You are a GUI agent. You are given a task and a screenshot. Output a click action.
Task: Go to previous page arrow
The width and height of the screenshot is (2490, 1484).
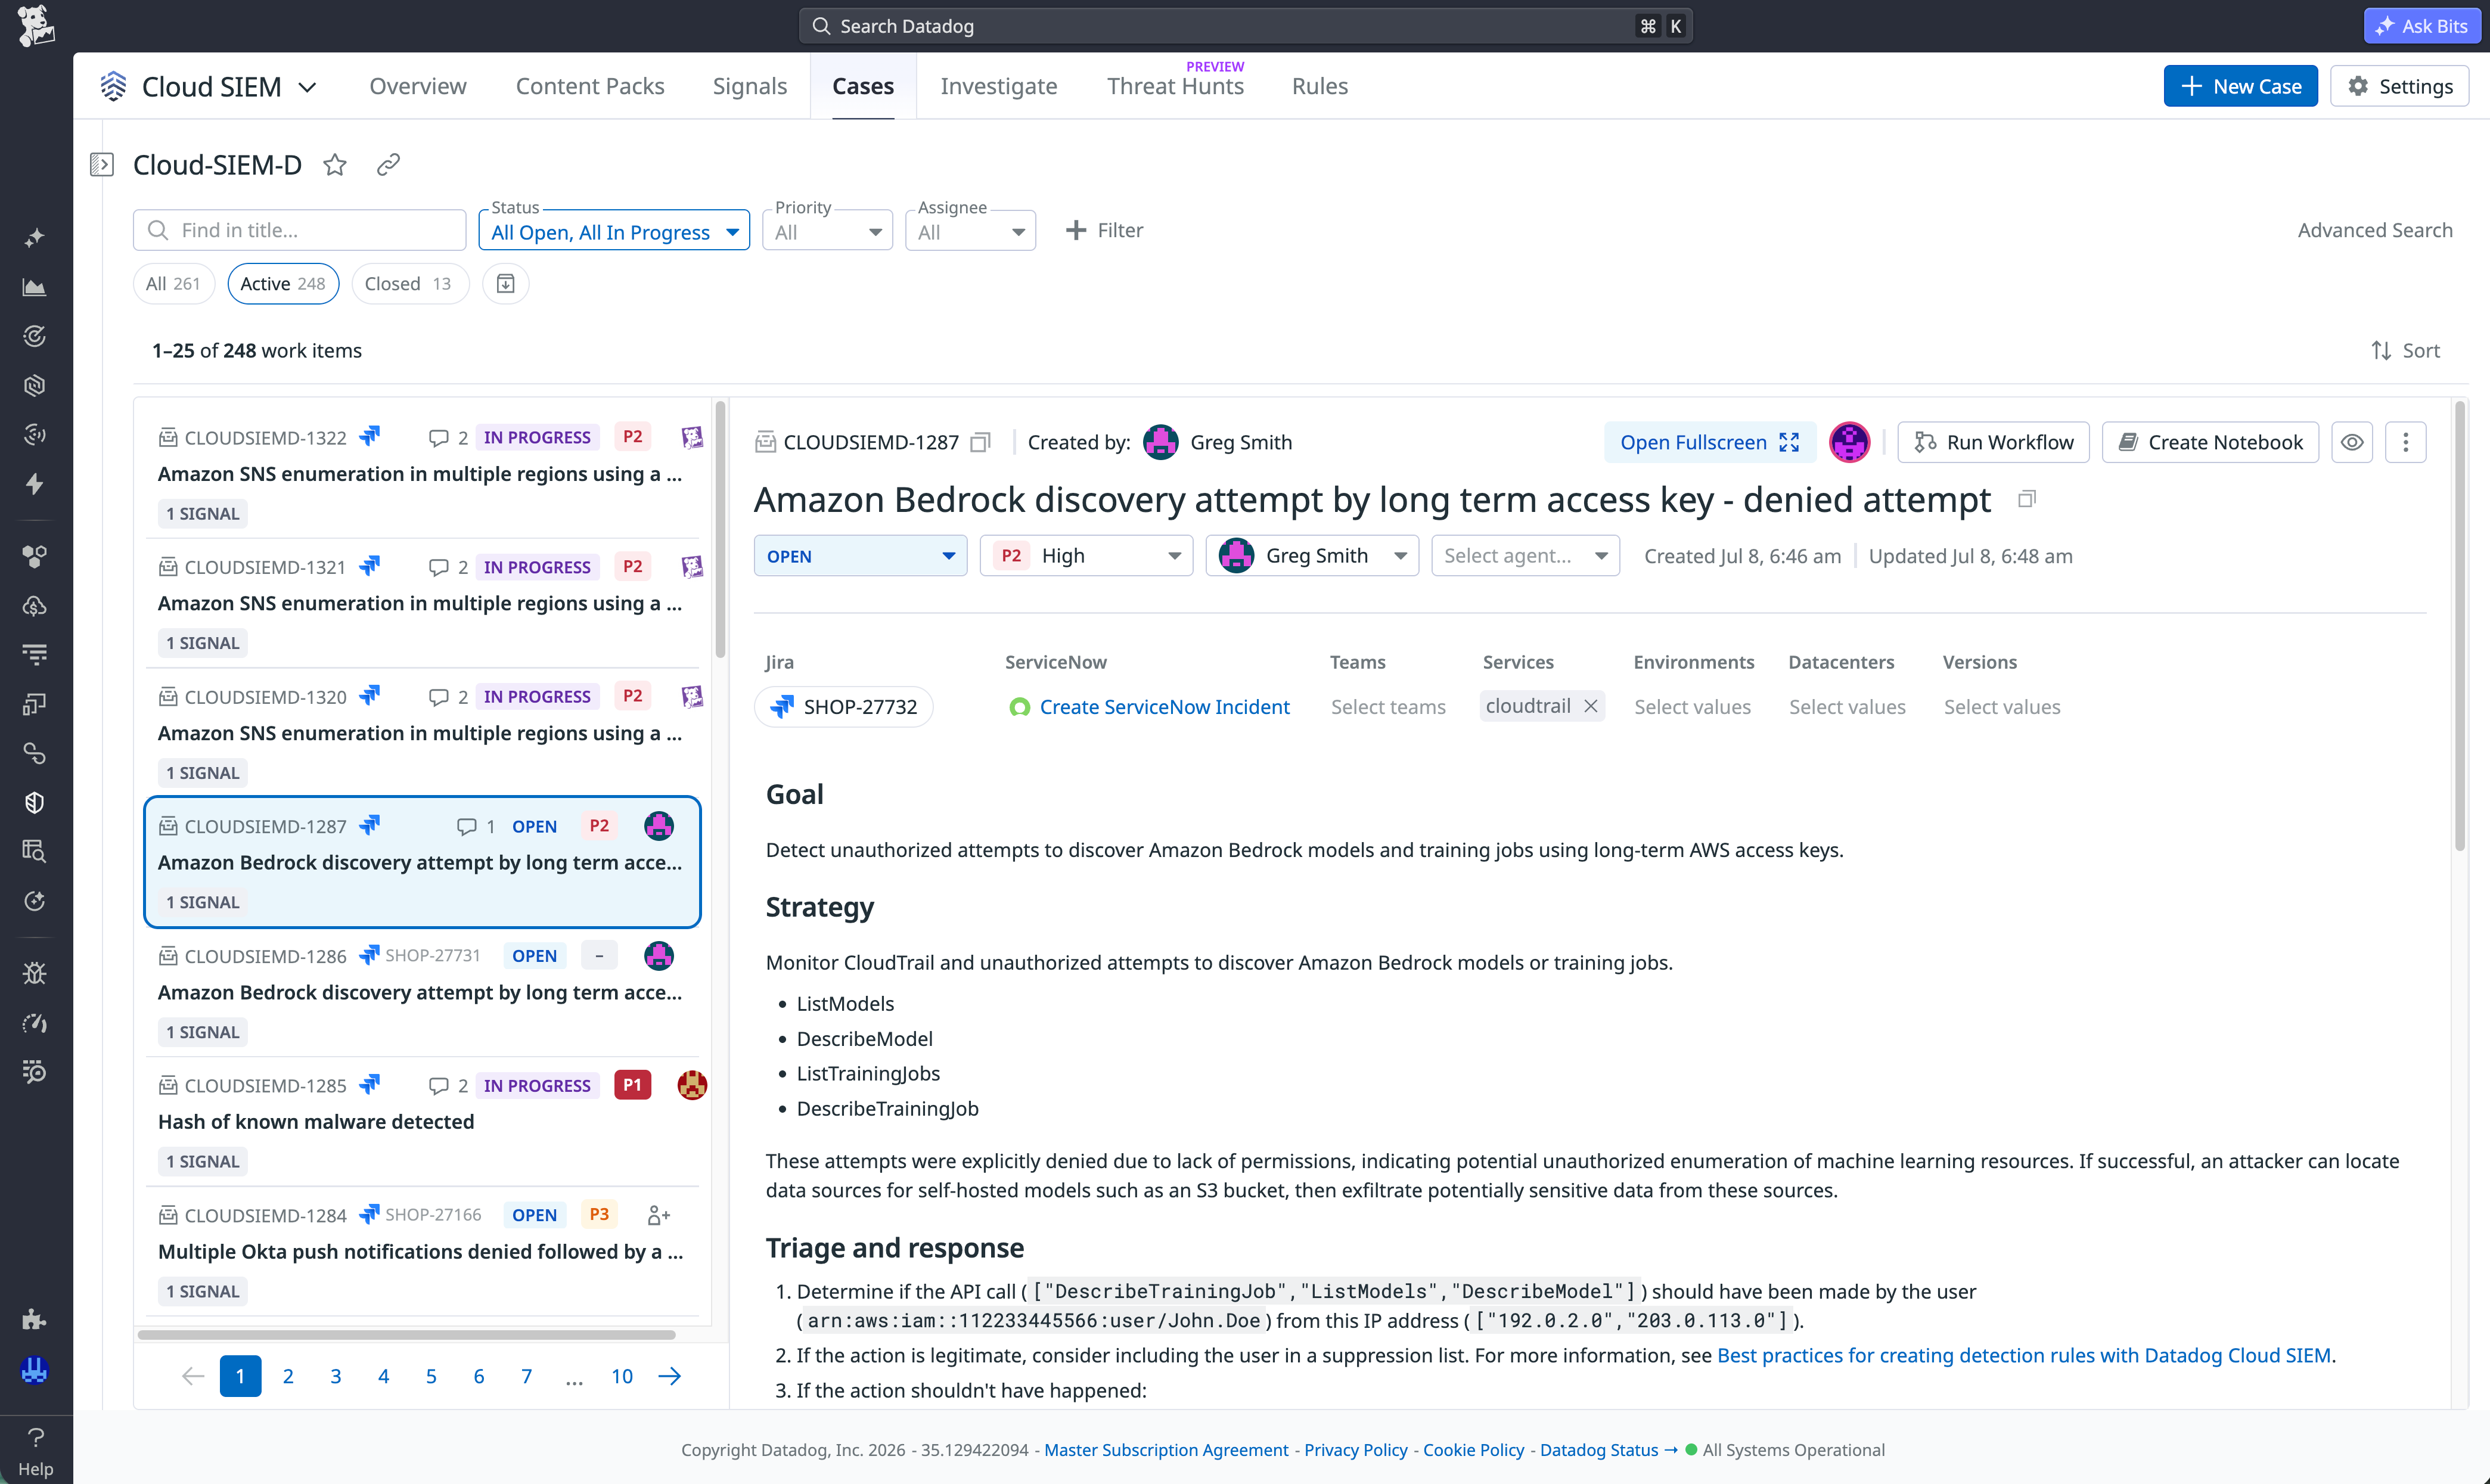click(193, 1376)
